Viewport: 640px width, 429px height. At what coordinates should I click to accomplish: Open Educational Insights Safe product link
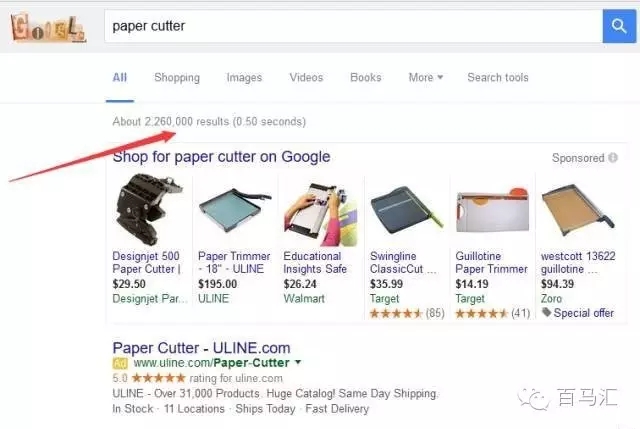pos(315,262)
